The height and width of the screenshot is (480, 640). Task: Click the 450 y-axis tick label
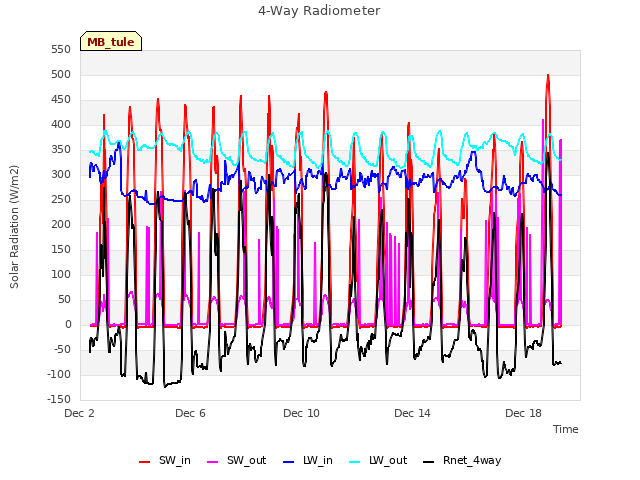pyautogui.click(x=61, y=100)
